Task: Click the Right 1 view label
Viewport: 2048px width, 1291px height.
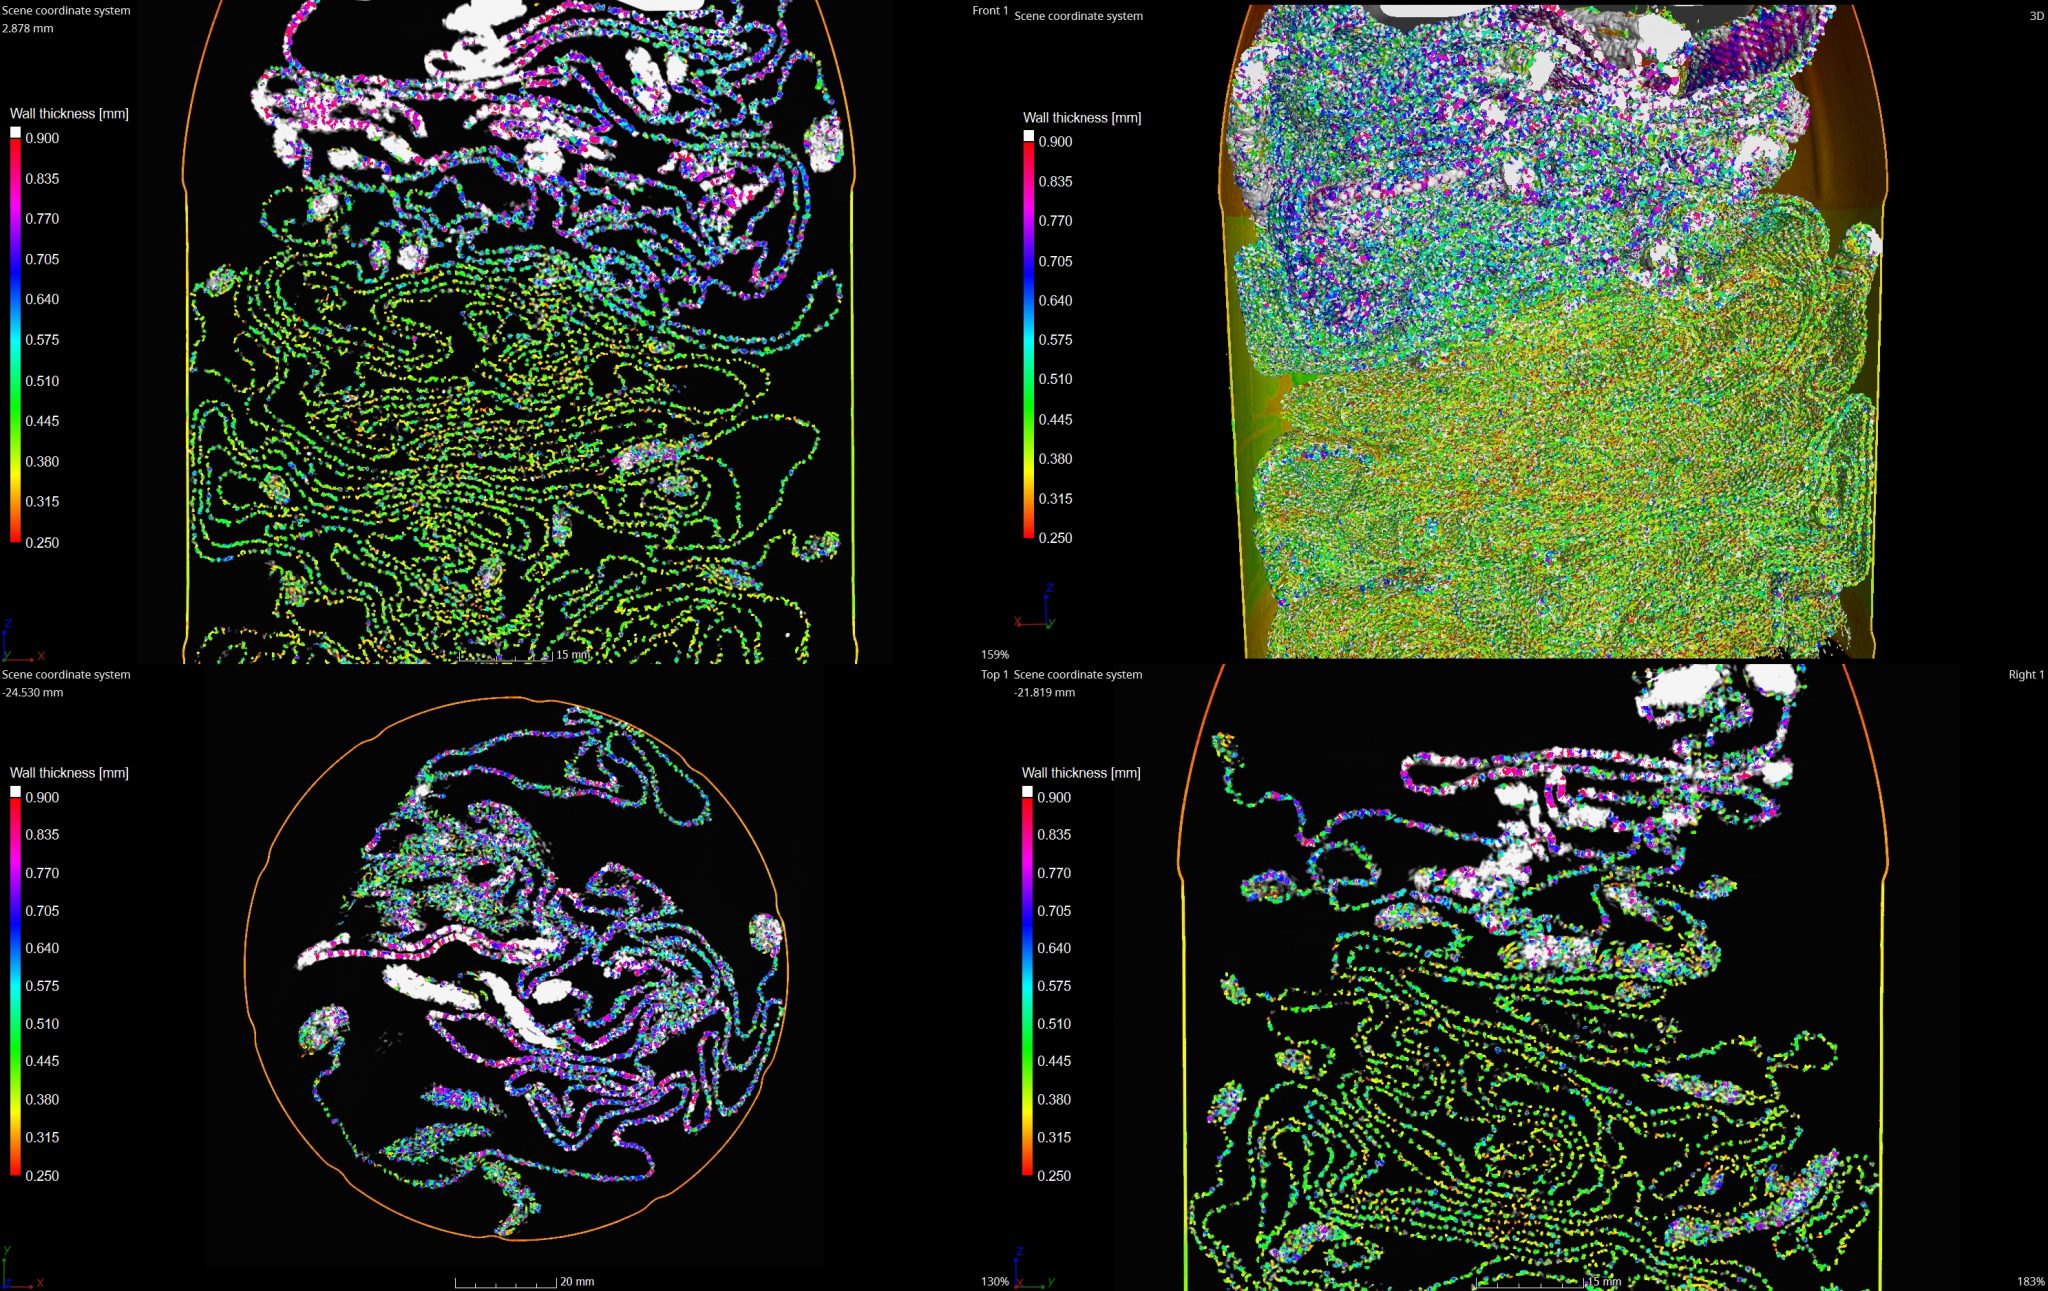Action: (2025, 675)
